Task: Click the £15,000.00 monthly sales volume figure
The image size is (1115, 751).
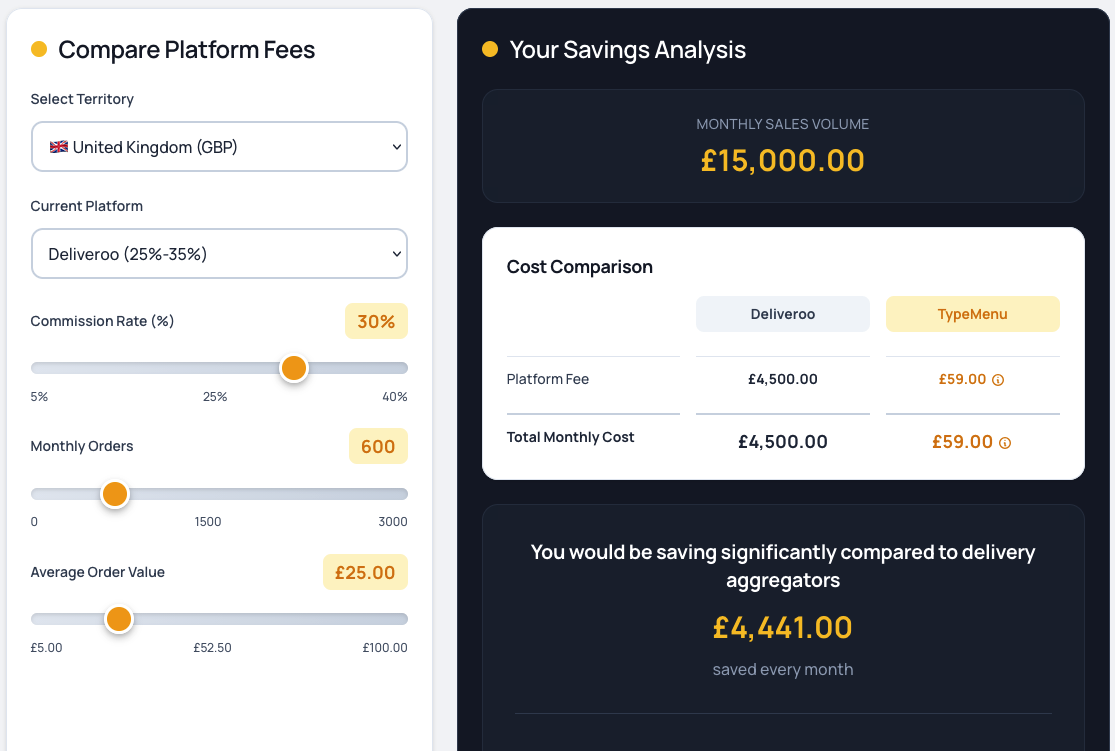Action: 782,160
